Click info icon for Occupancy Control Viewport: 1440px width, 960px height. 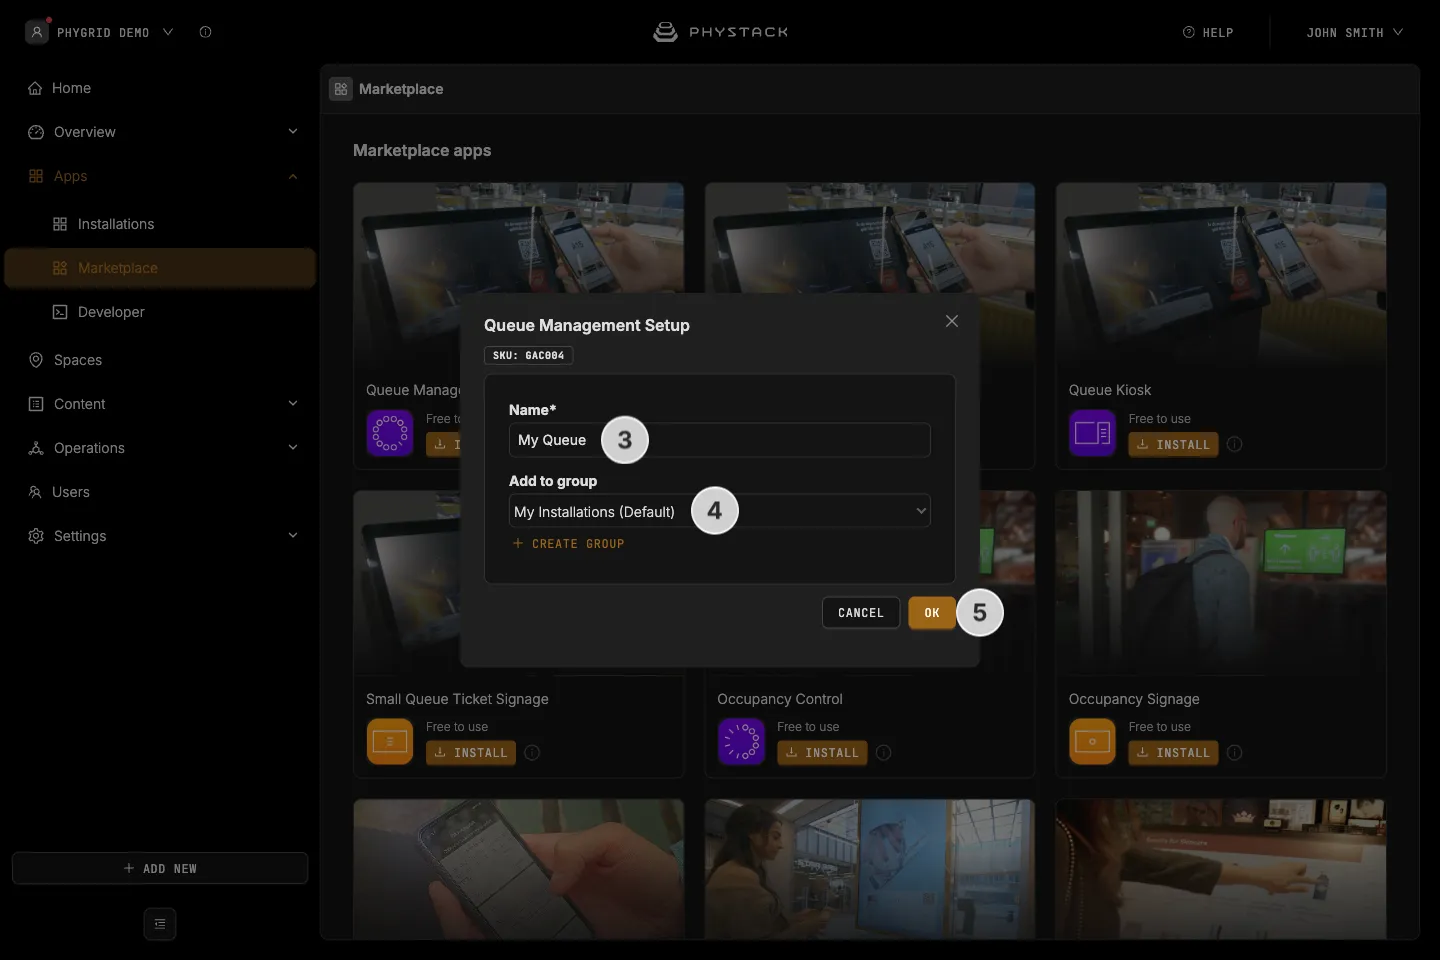tap(884, 753)
